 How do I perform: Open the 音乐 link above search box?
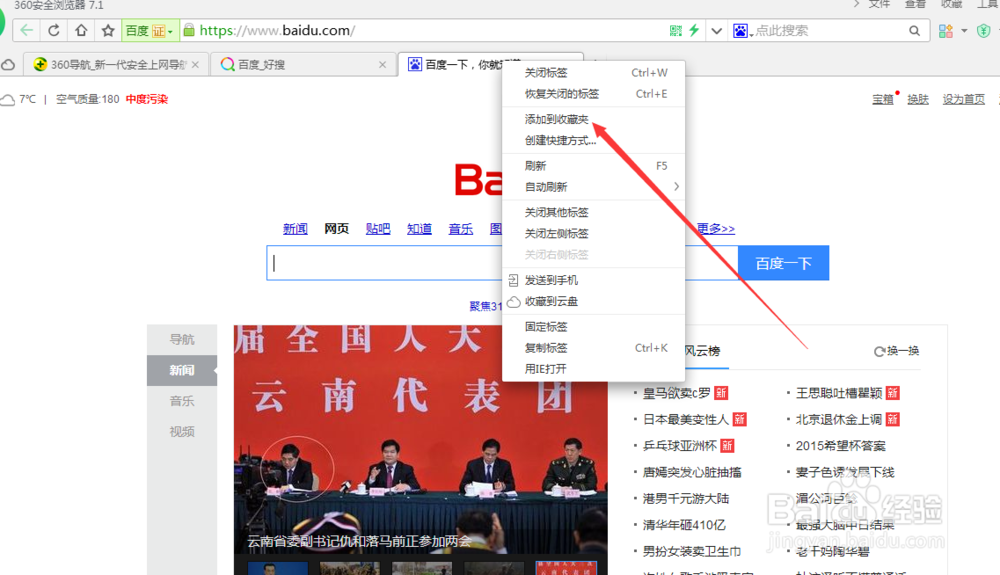click(x=460, y=229)
